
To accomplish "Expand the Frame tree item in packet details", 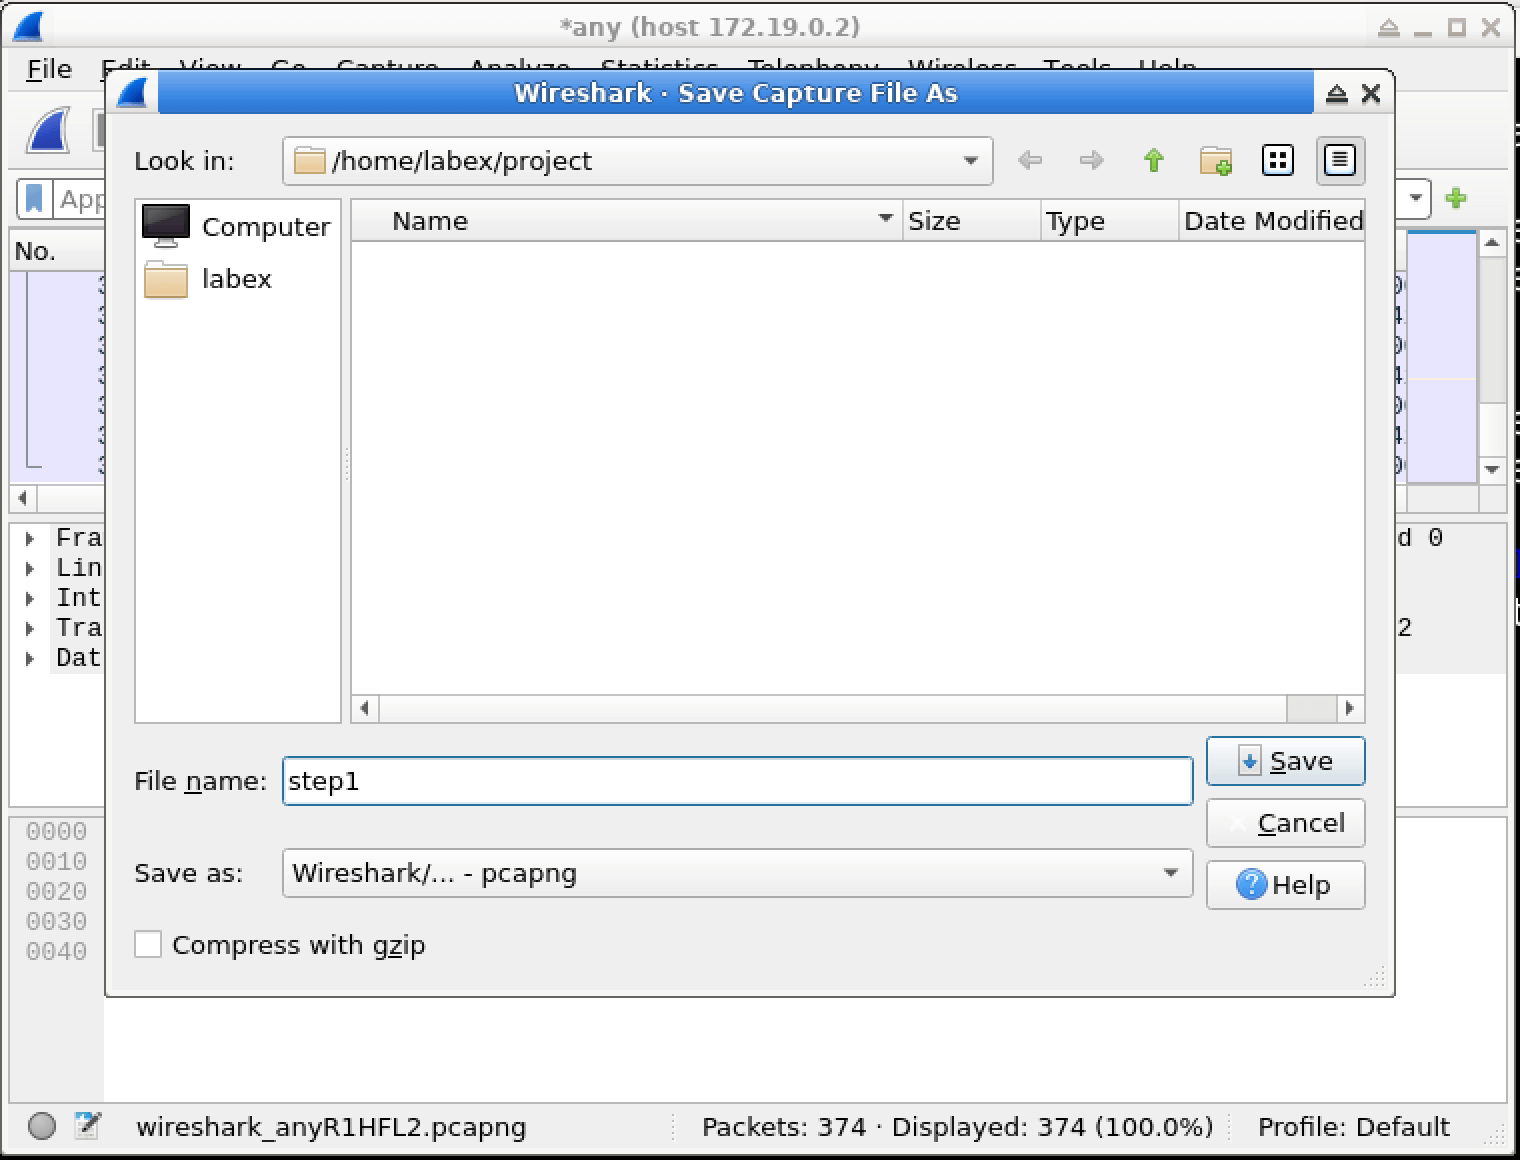I will (30, 539).
